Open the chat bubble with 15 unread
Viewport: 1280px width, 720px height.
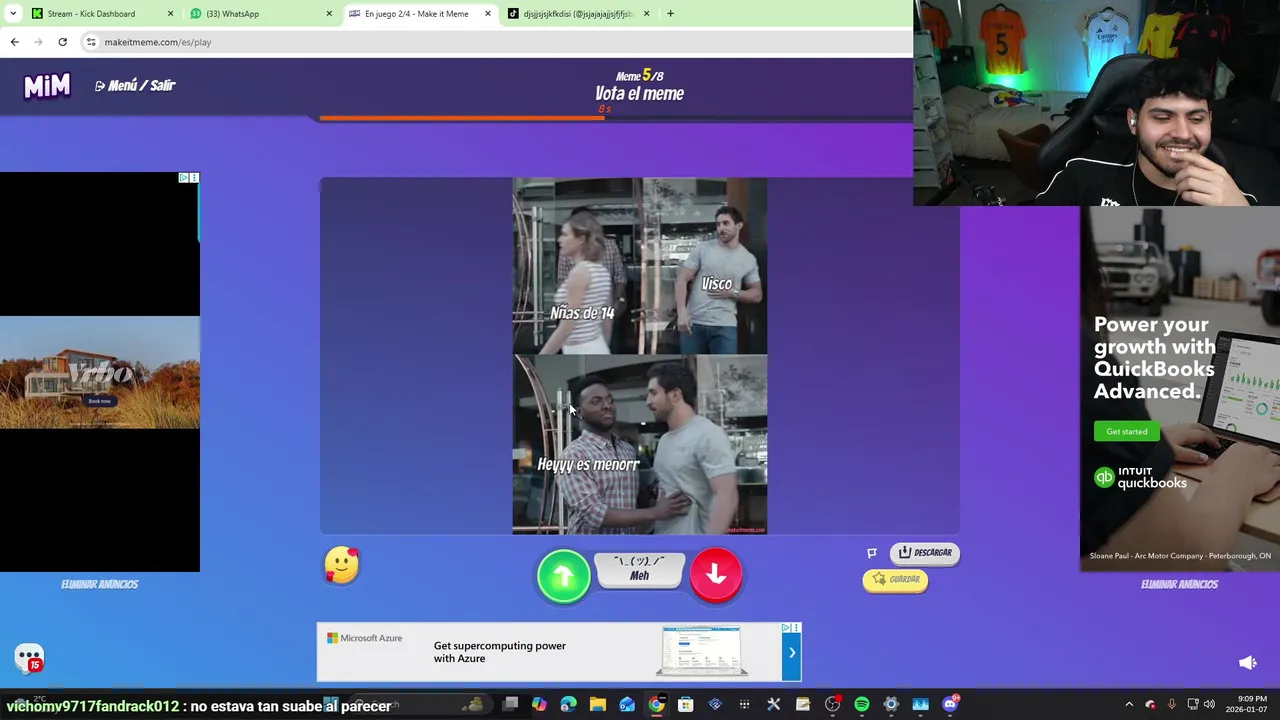(x=30, y=658)
